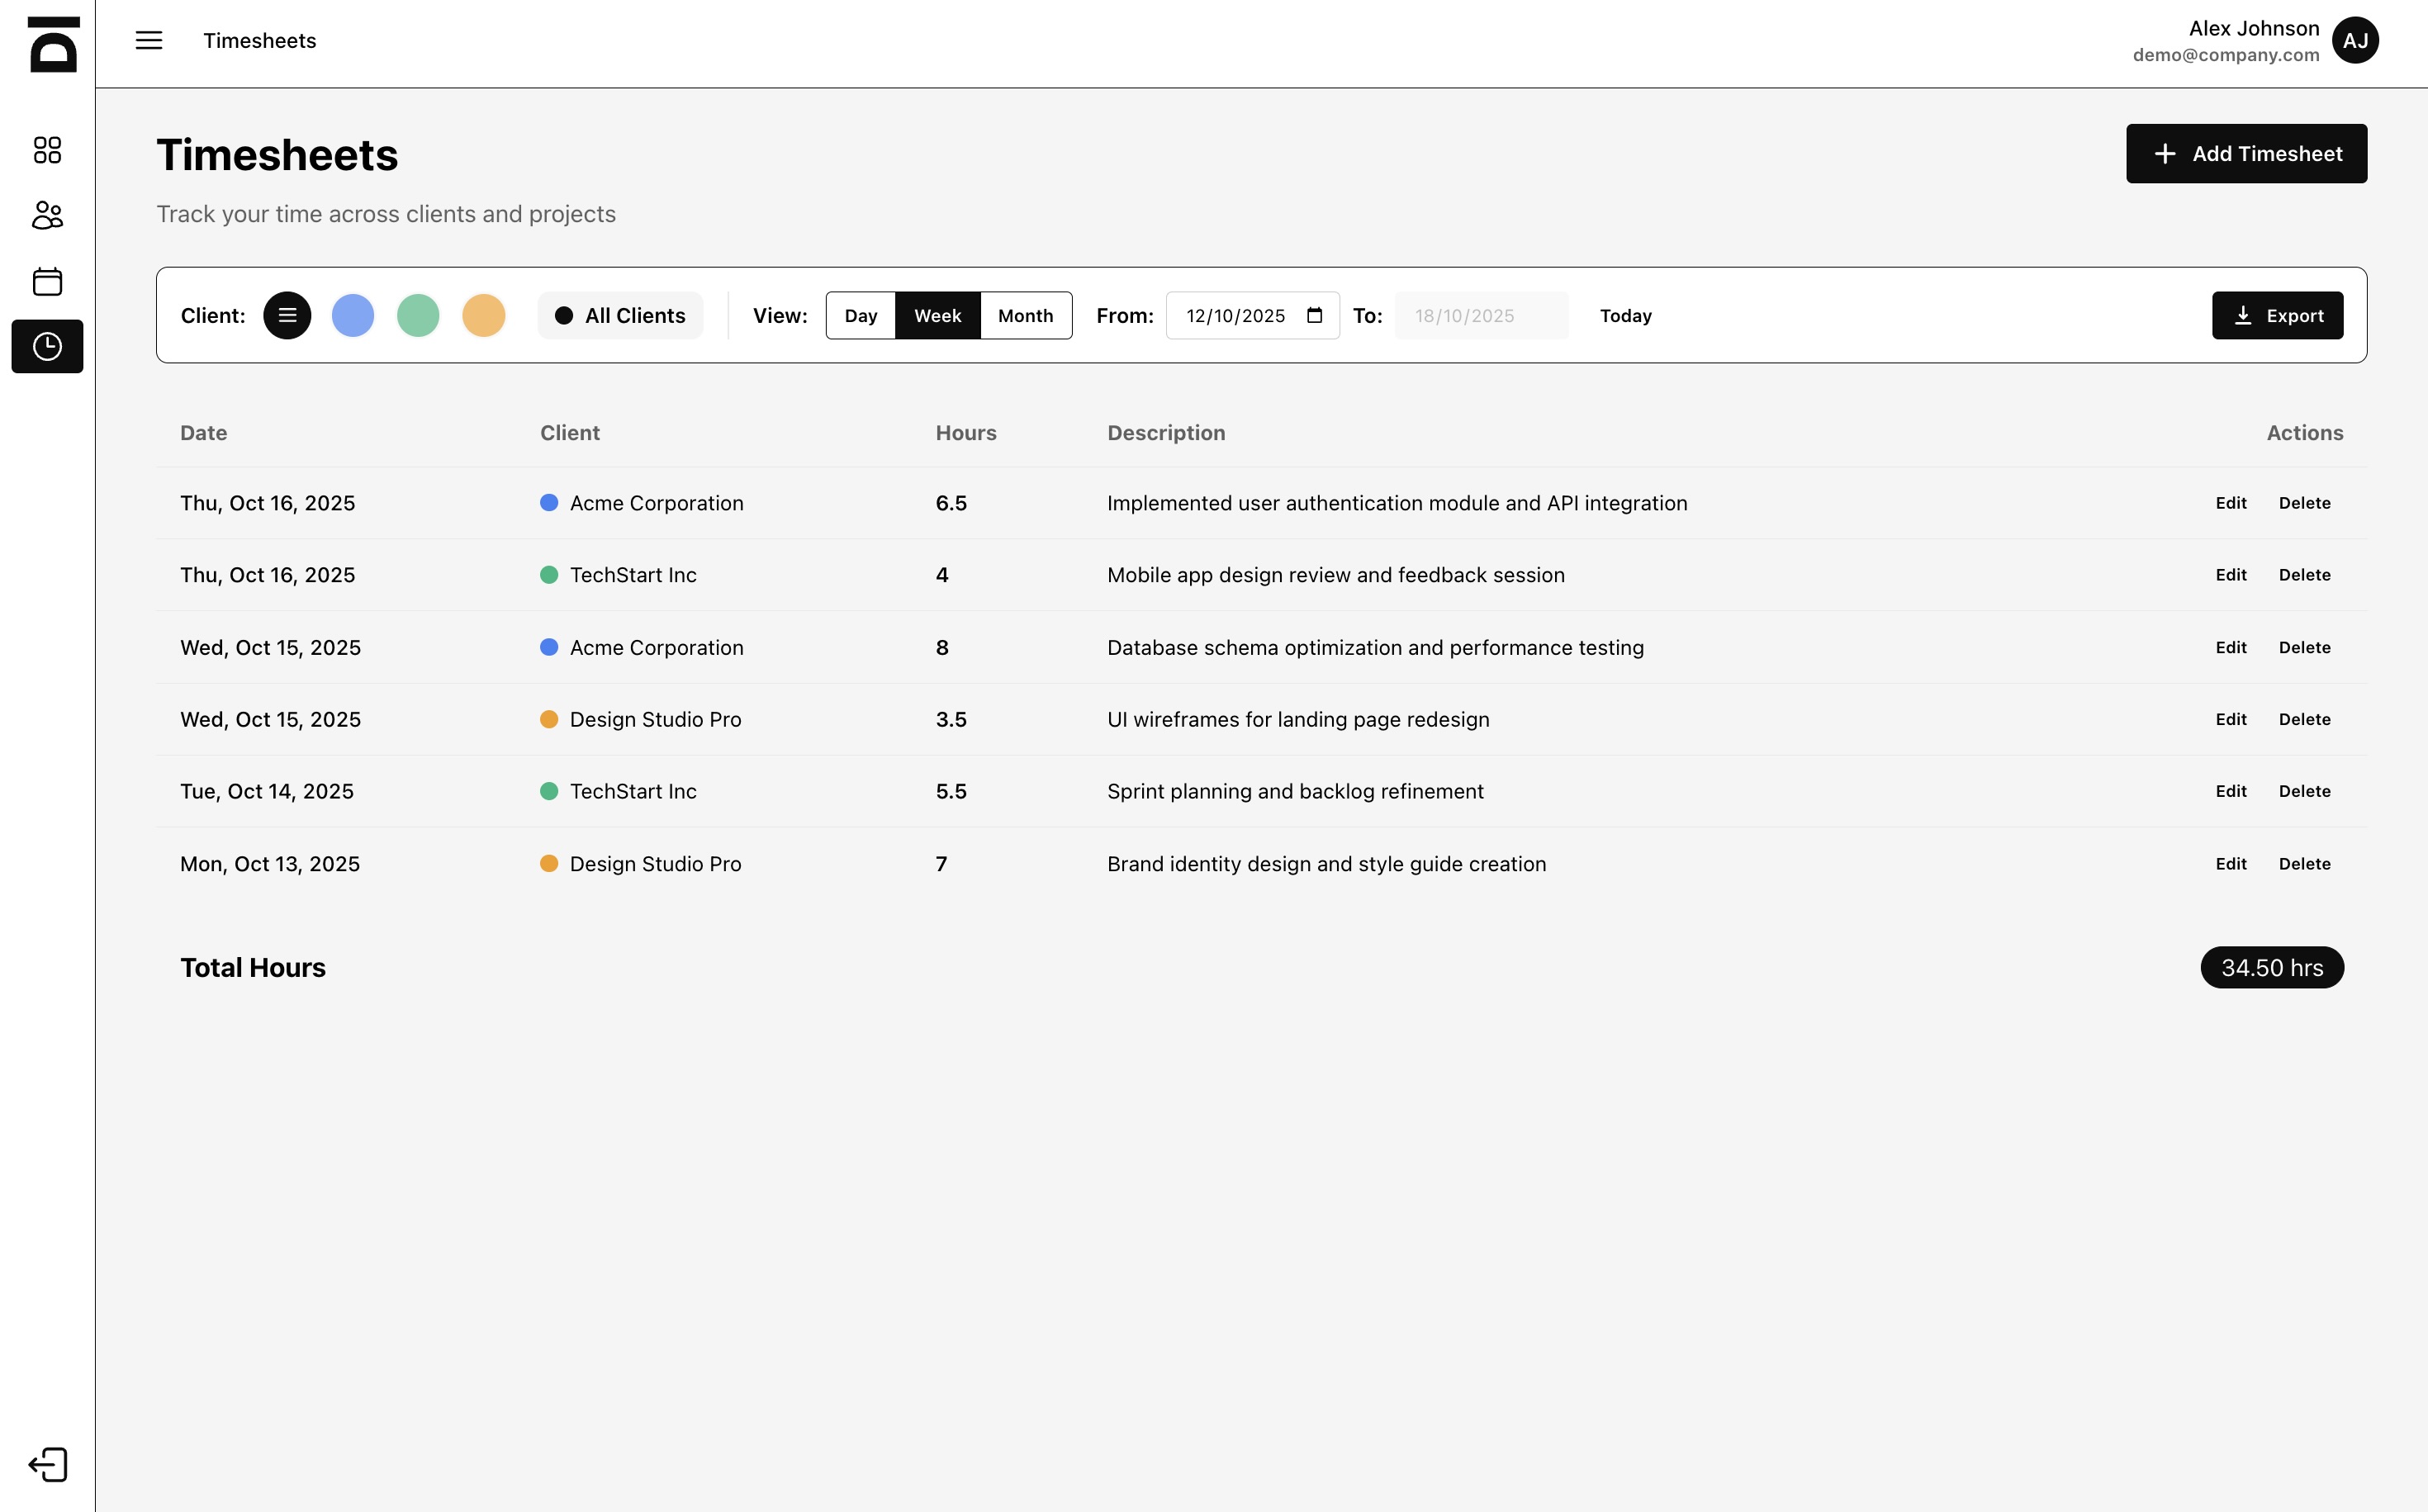Filter by the blue client swatch

click(x=353, y=316)
